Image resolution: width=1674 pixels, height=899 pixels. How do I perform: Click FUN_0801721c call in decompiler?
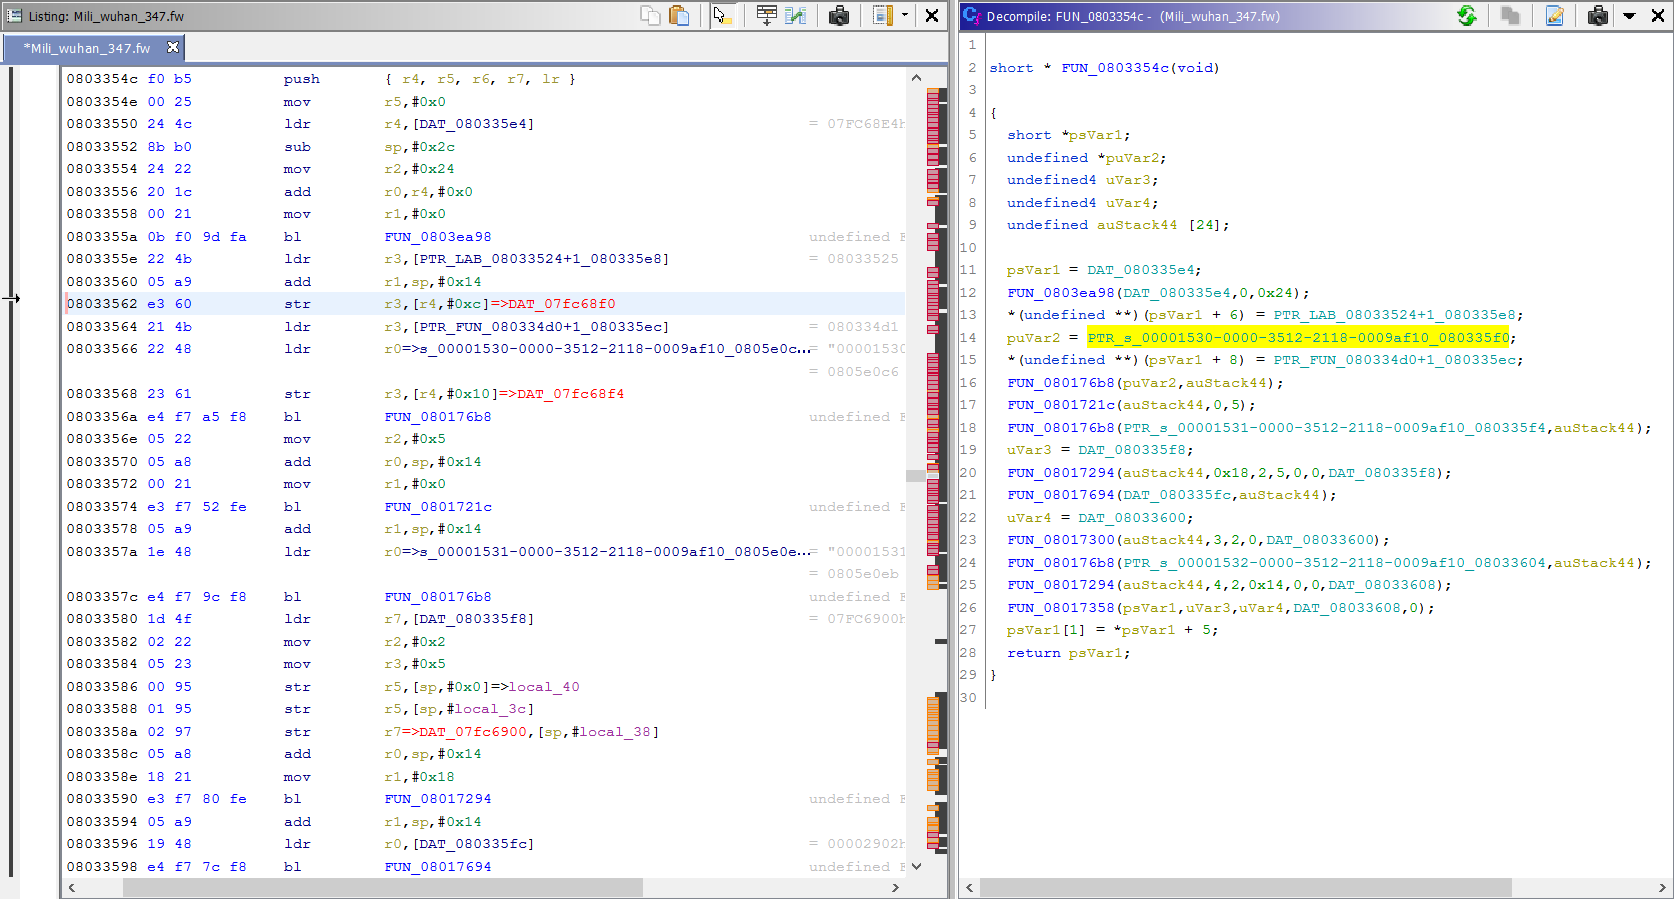tap(1061, 405)
